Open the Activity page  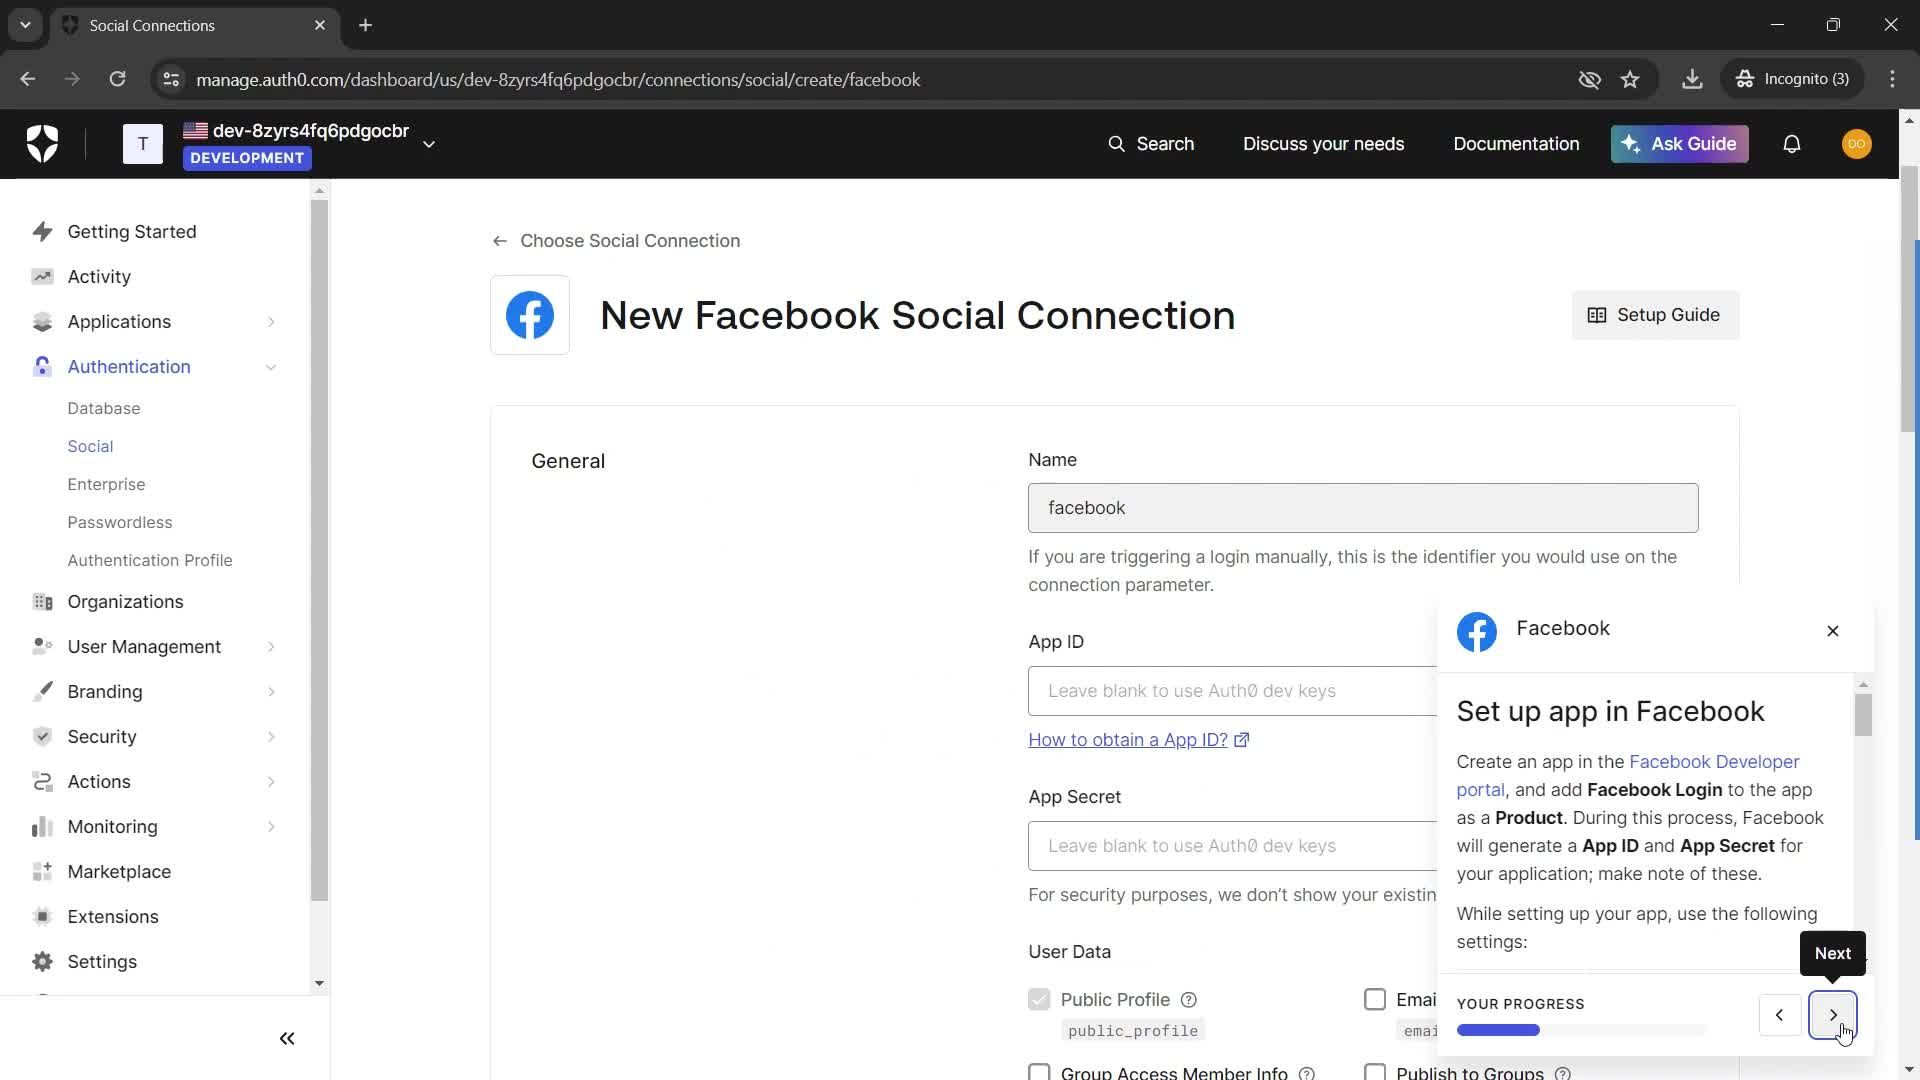(x=99, y=277)
